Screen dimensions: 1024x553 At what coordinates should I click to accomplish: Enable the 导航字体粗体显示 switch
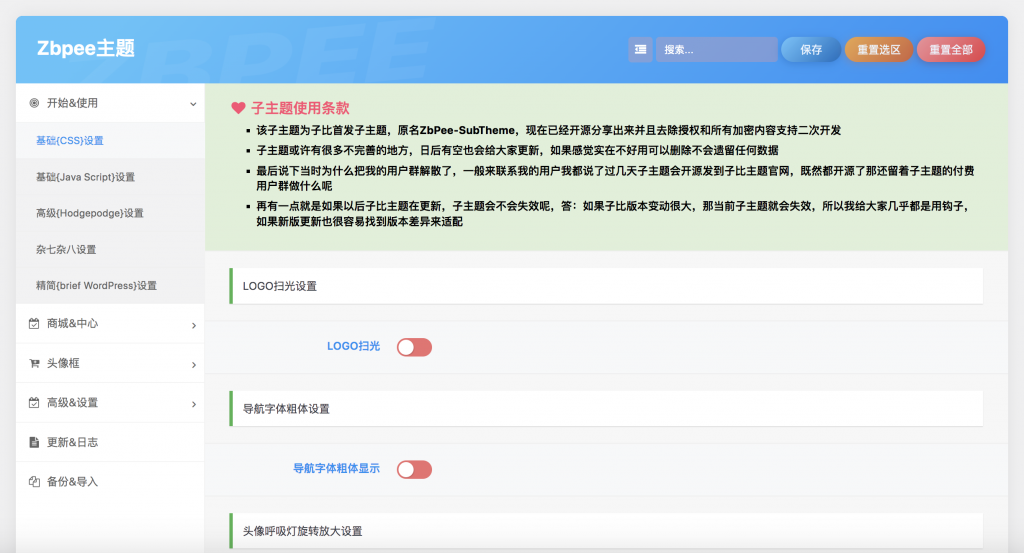pyautogui.click(x=414, y=469)
